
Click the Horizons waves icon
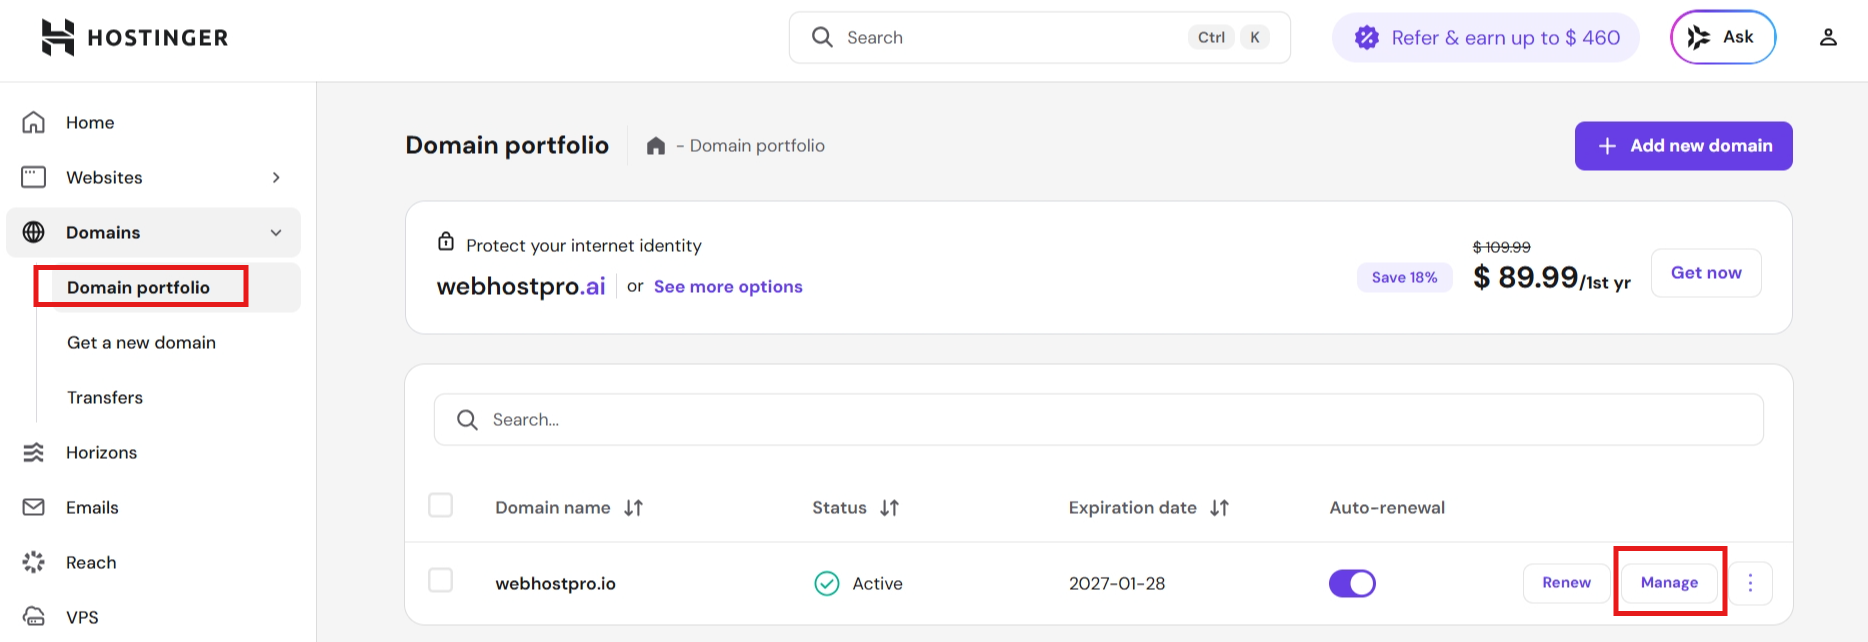pyautogui.click(x=33, y=452)
